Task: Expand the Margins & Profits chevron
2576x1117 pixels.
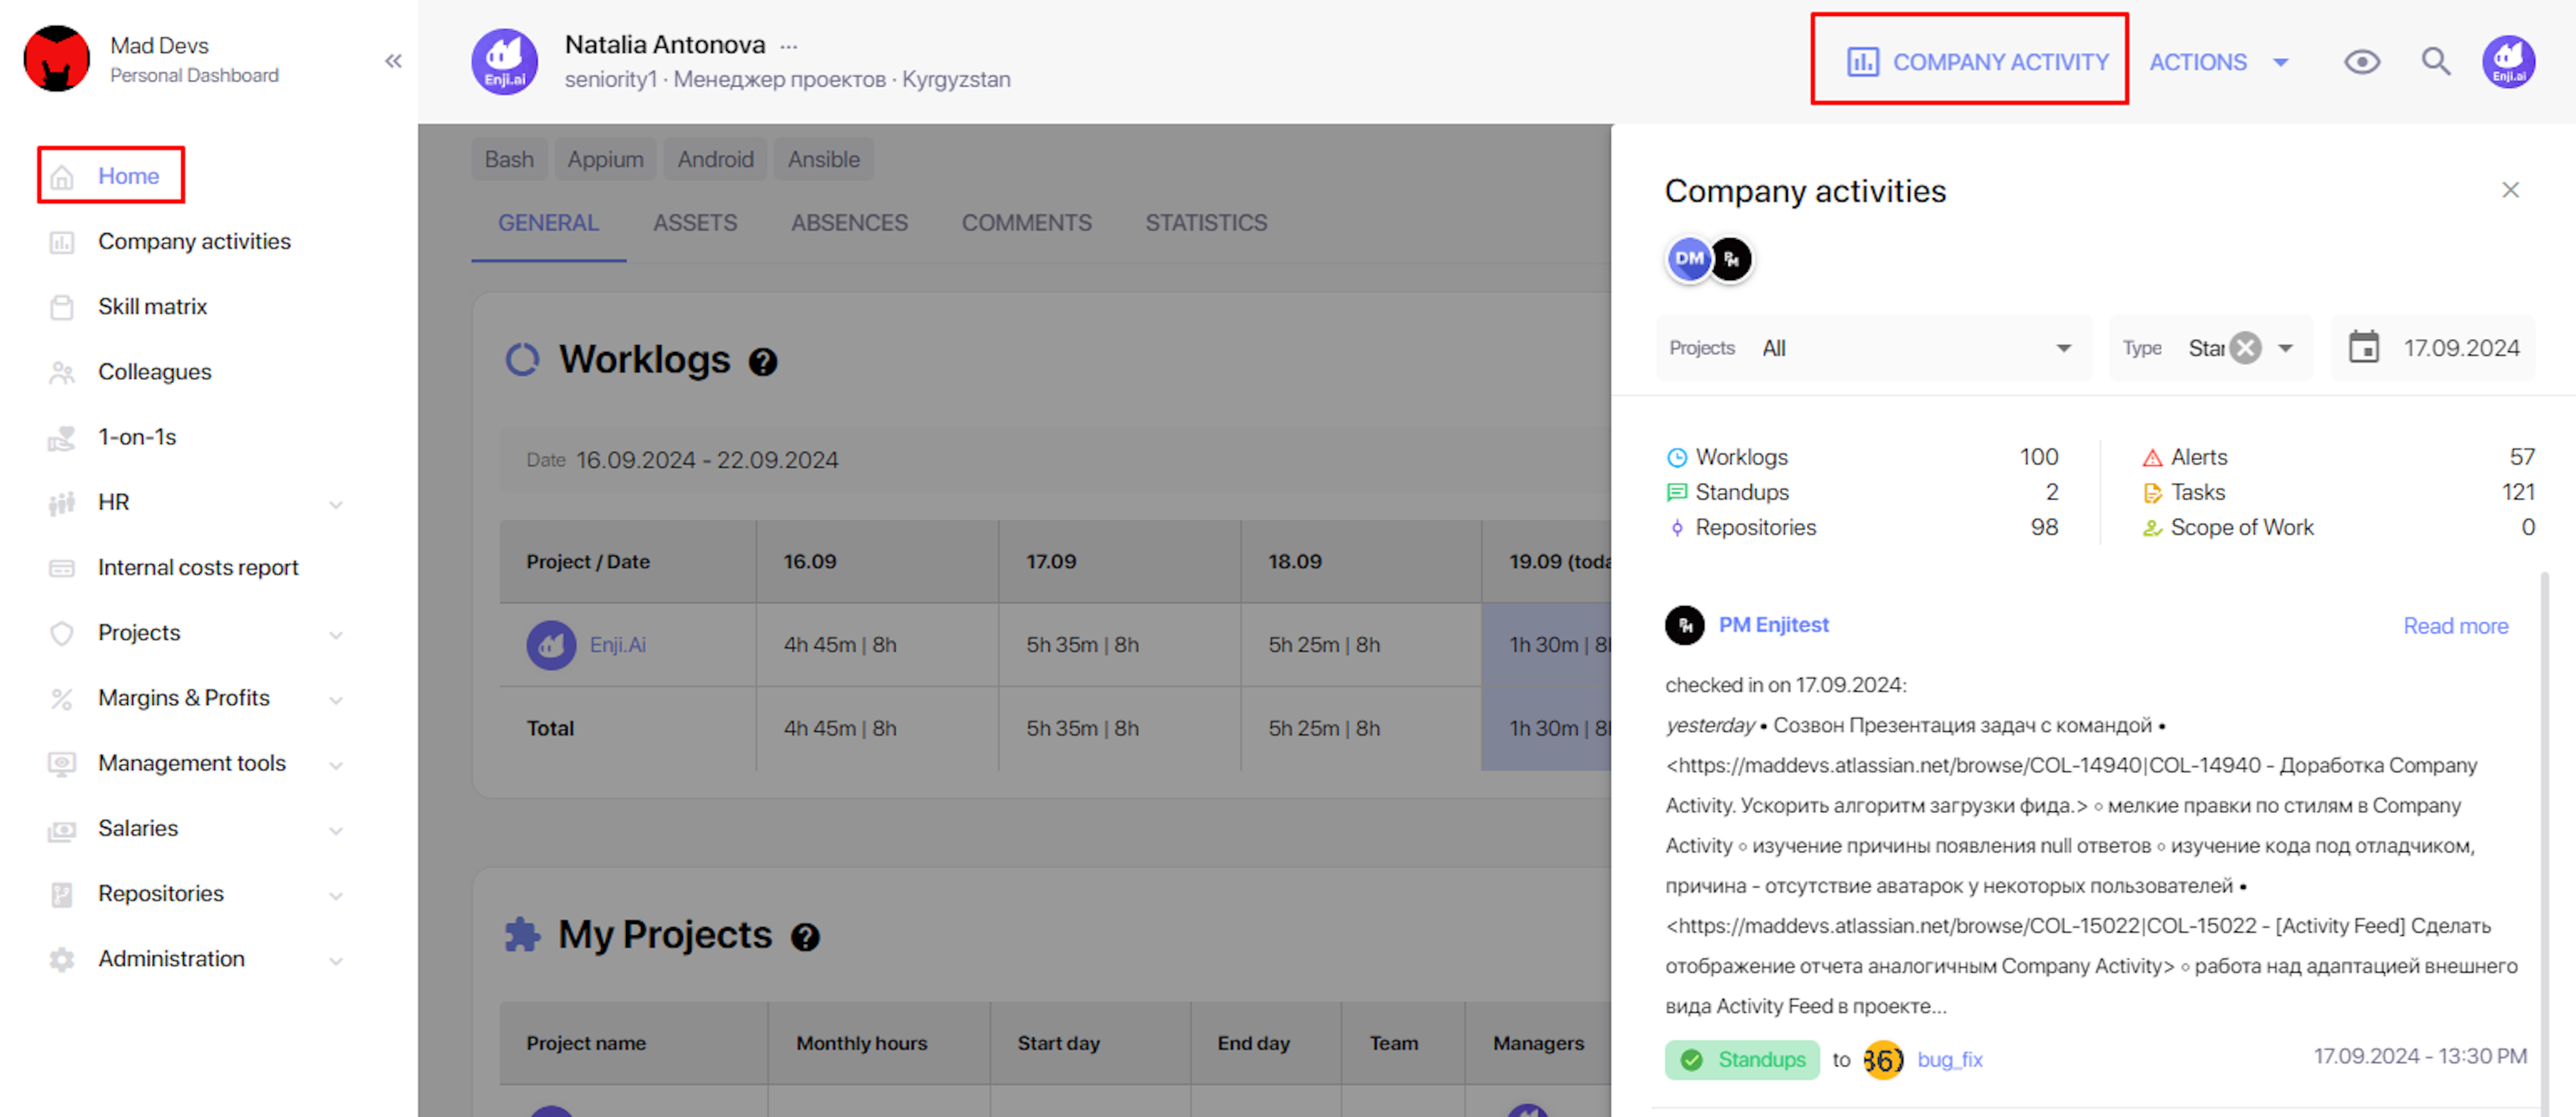Action: coord(336,700)
